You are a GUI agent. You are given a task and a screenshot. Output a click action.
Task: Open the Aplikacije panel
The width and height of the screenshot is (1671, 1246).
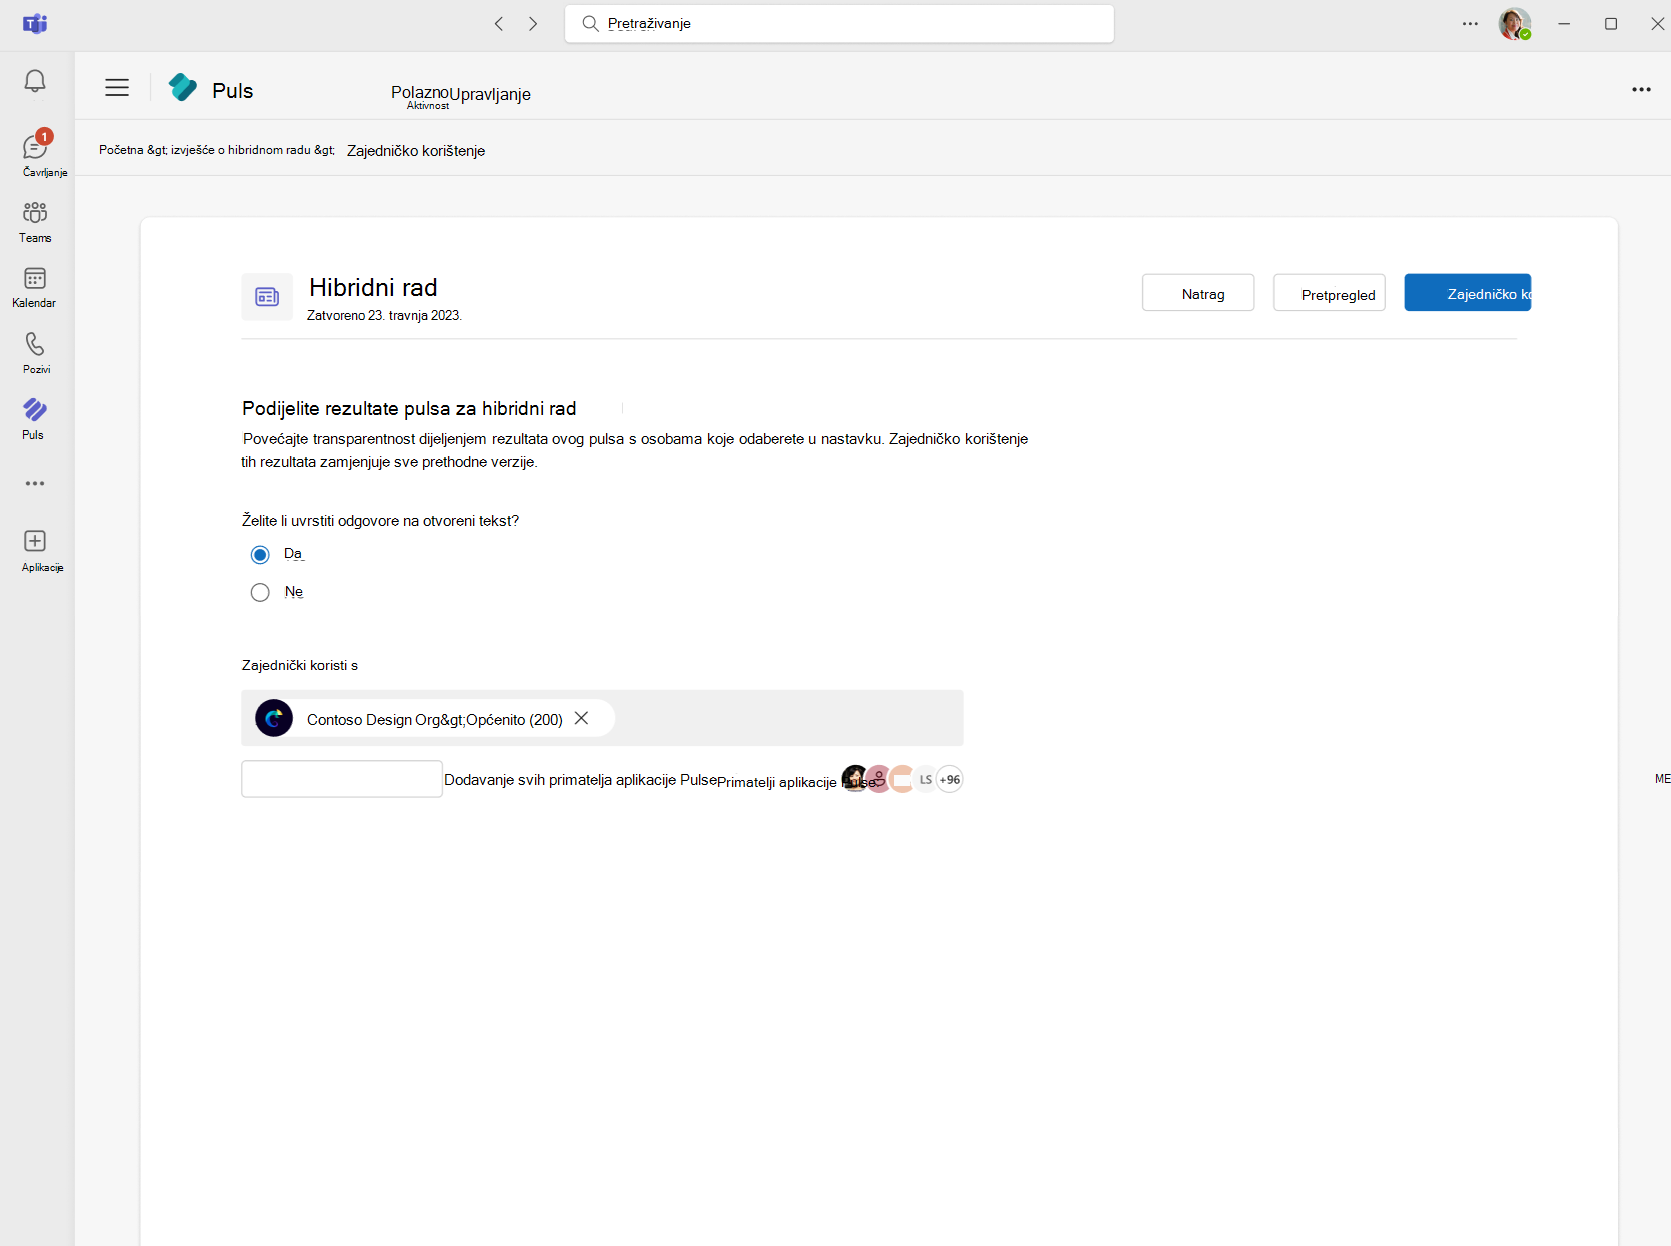[35, 548]
